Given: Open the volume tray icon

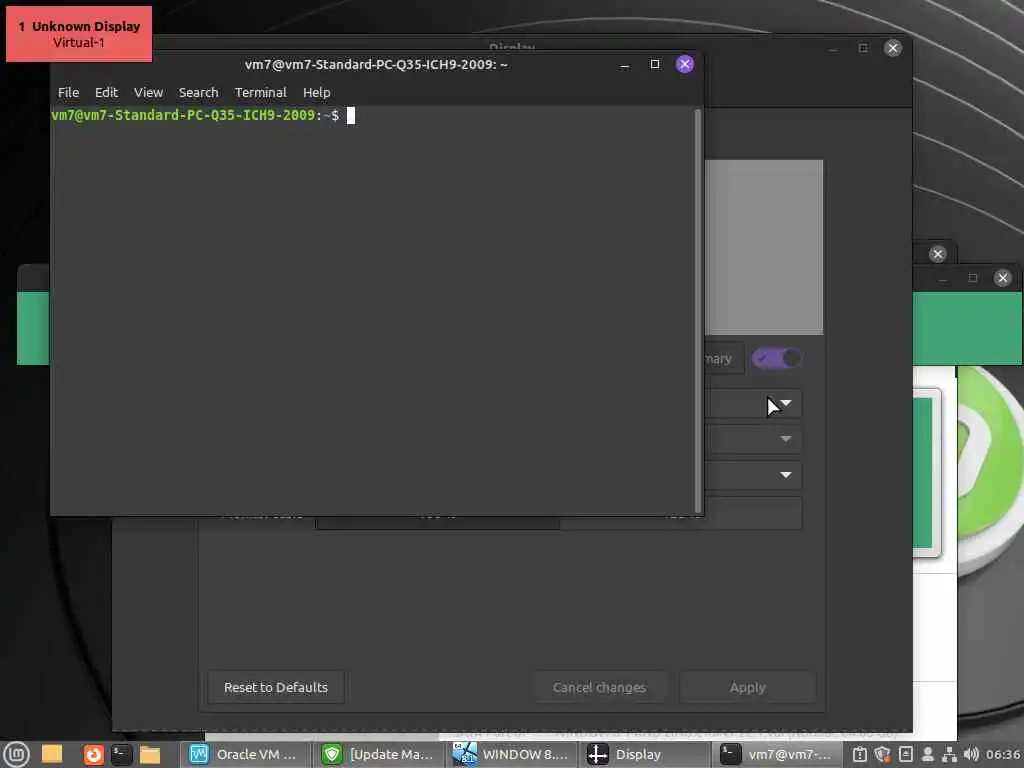Looking at the screenshot, I should (x=971, y=754).
